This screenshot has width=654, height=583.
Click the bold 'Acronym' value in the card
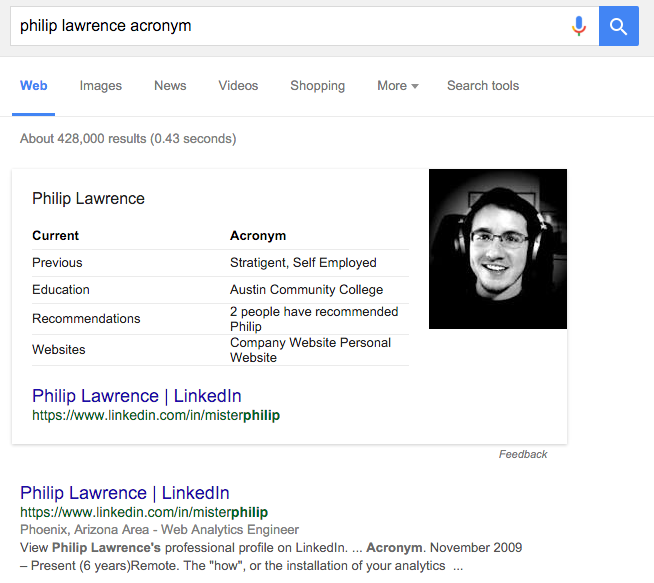[x=258, y=236]
